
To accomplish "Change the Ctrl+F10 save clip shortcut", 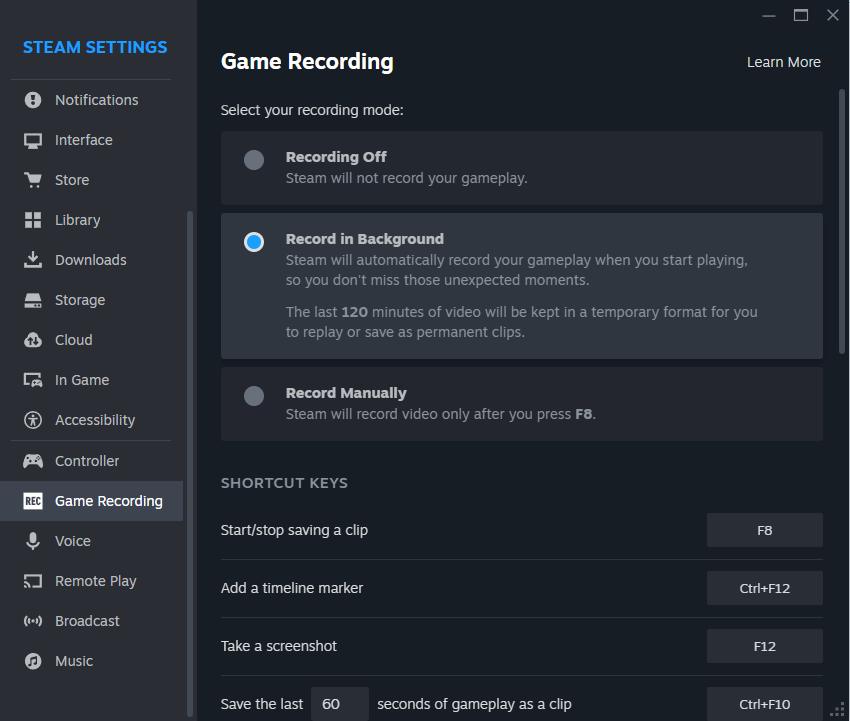I will point(764,704).
